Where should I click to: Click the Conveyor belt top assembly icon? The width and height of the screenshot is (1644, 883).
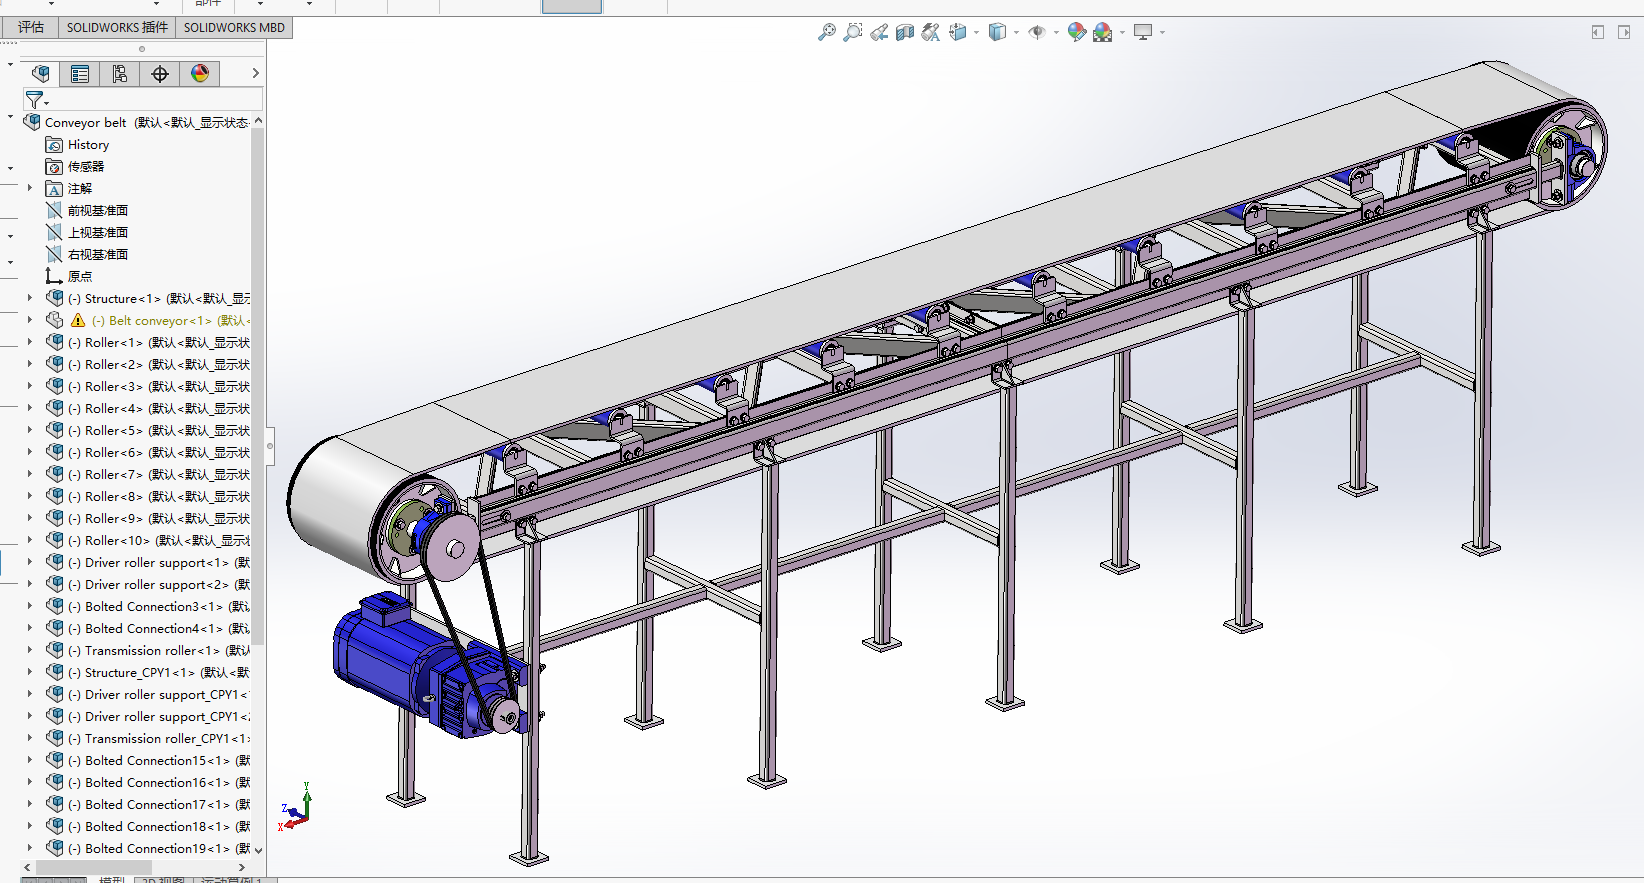[x=32, y=122]
